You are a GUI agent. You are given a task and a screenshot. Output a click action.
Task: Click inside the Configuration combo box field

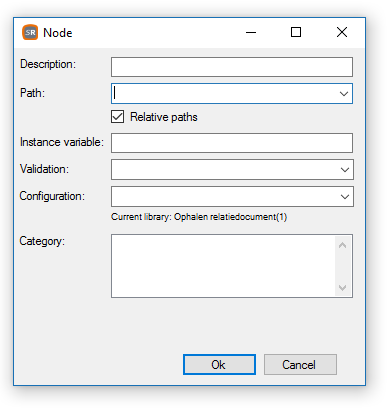point(224,197)
